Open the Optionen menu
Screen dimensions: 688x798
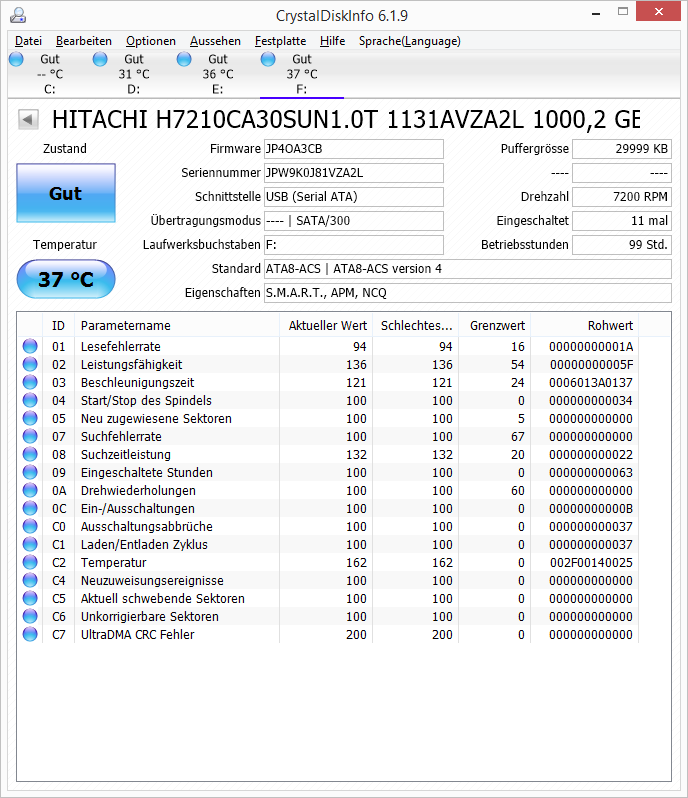tap(151, 41)
